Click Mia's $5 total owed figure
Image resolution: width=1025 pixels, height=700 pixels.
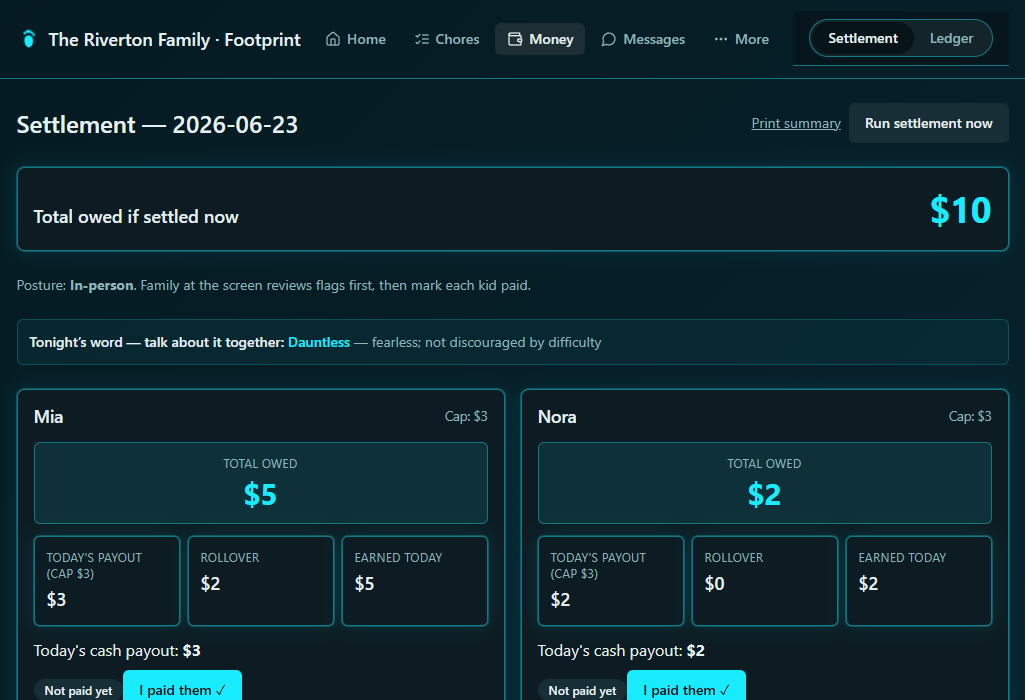[x=260, y=494]
